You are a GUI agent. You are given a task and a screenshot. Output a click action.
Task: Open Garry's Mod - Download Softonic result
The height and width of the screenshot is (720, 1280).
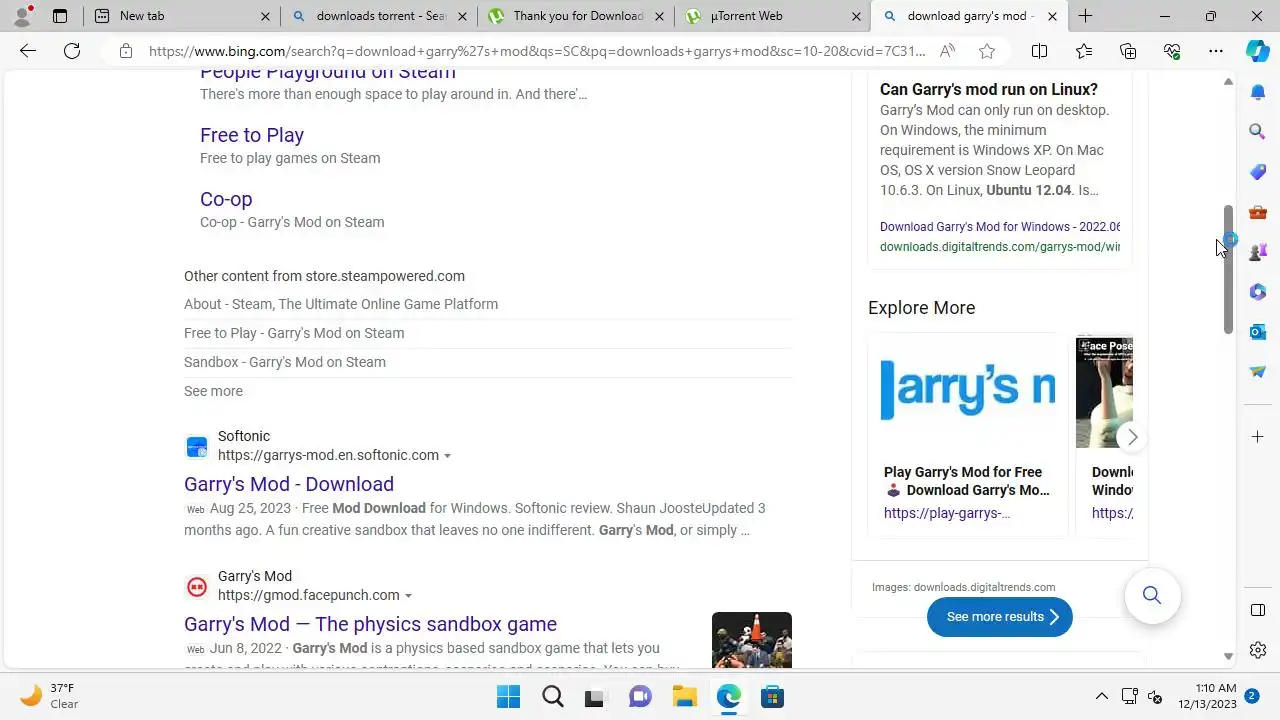click(289, 484)
